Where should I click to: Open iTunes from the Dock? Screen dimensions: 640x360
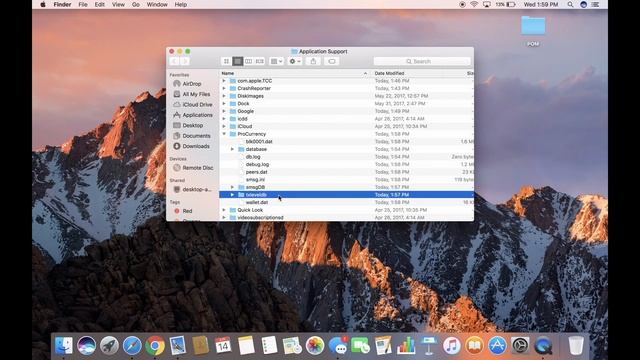tap(451, 346)
